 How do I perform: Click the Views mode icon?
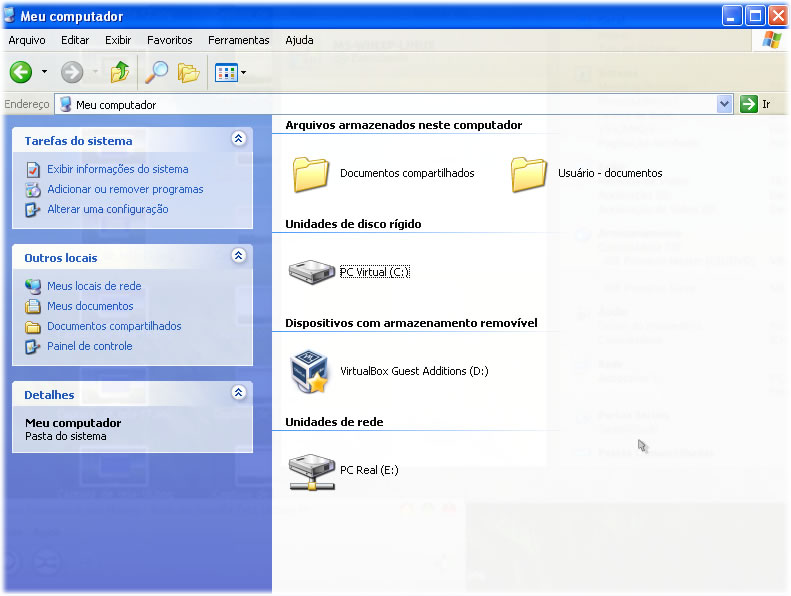tap(226, 73)
